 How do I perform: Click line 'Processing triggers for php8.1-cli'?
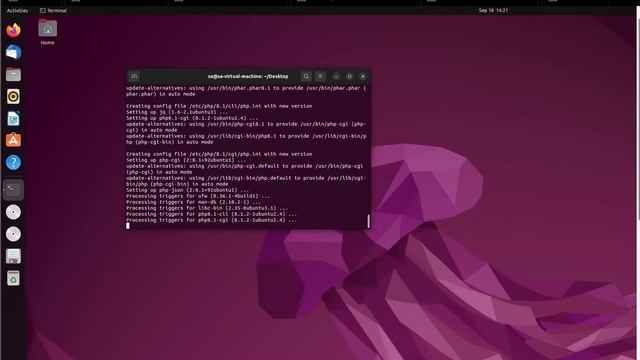click(211, 214)
